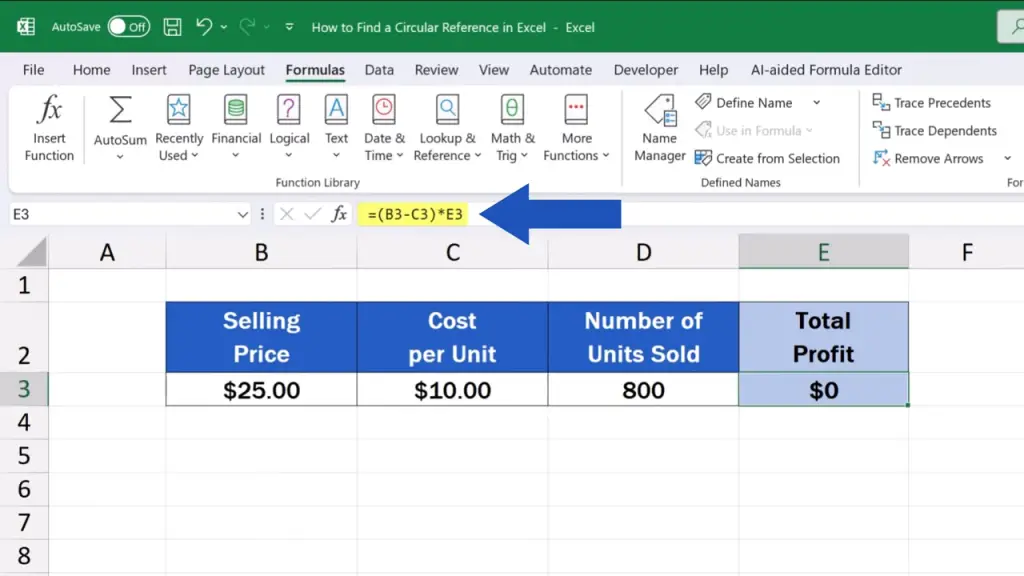The width and height of the screenshot is (1024, 576).
Task: Open Recently Used functions list
Action: click(x=179, y=128)
